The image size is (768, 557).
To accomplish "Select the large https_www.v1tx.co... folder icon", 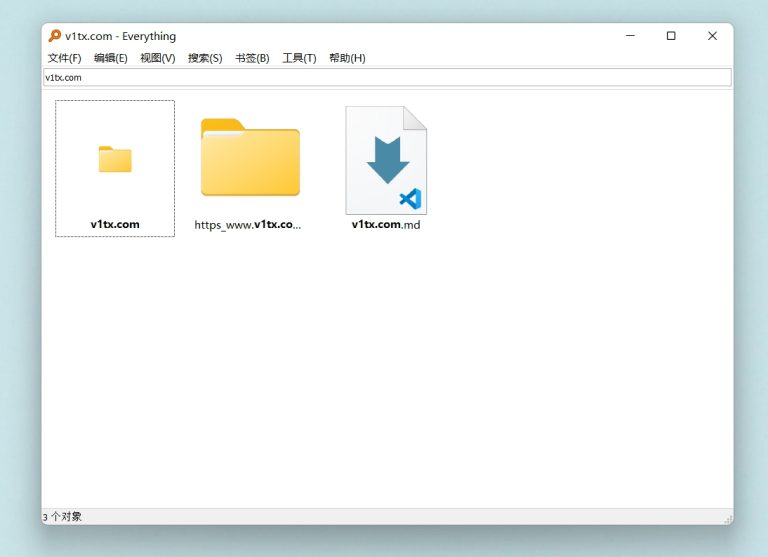I will coord(250,157).
